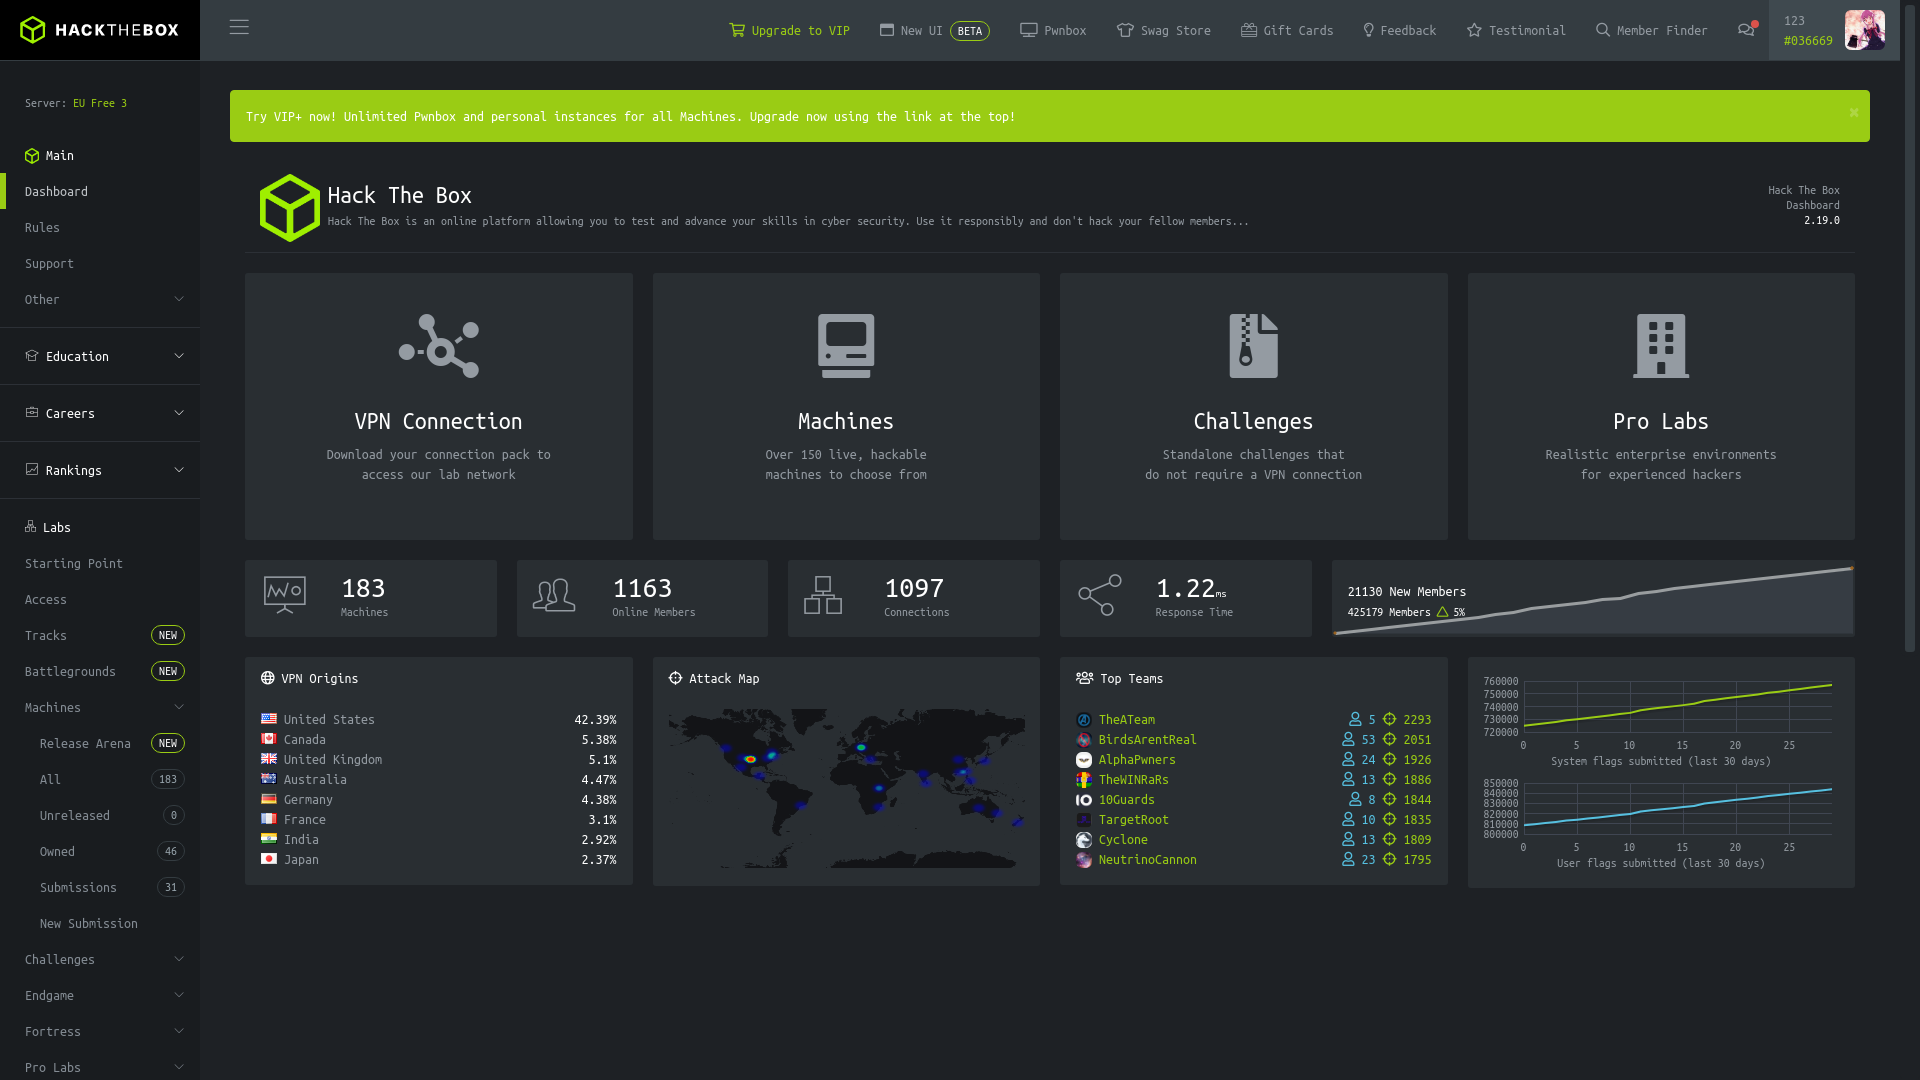Click the Response Time share icon

pyautogui.click(x=1100, y=595)
